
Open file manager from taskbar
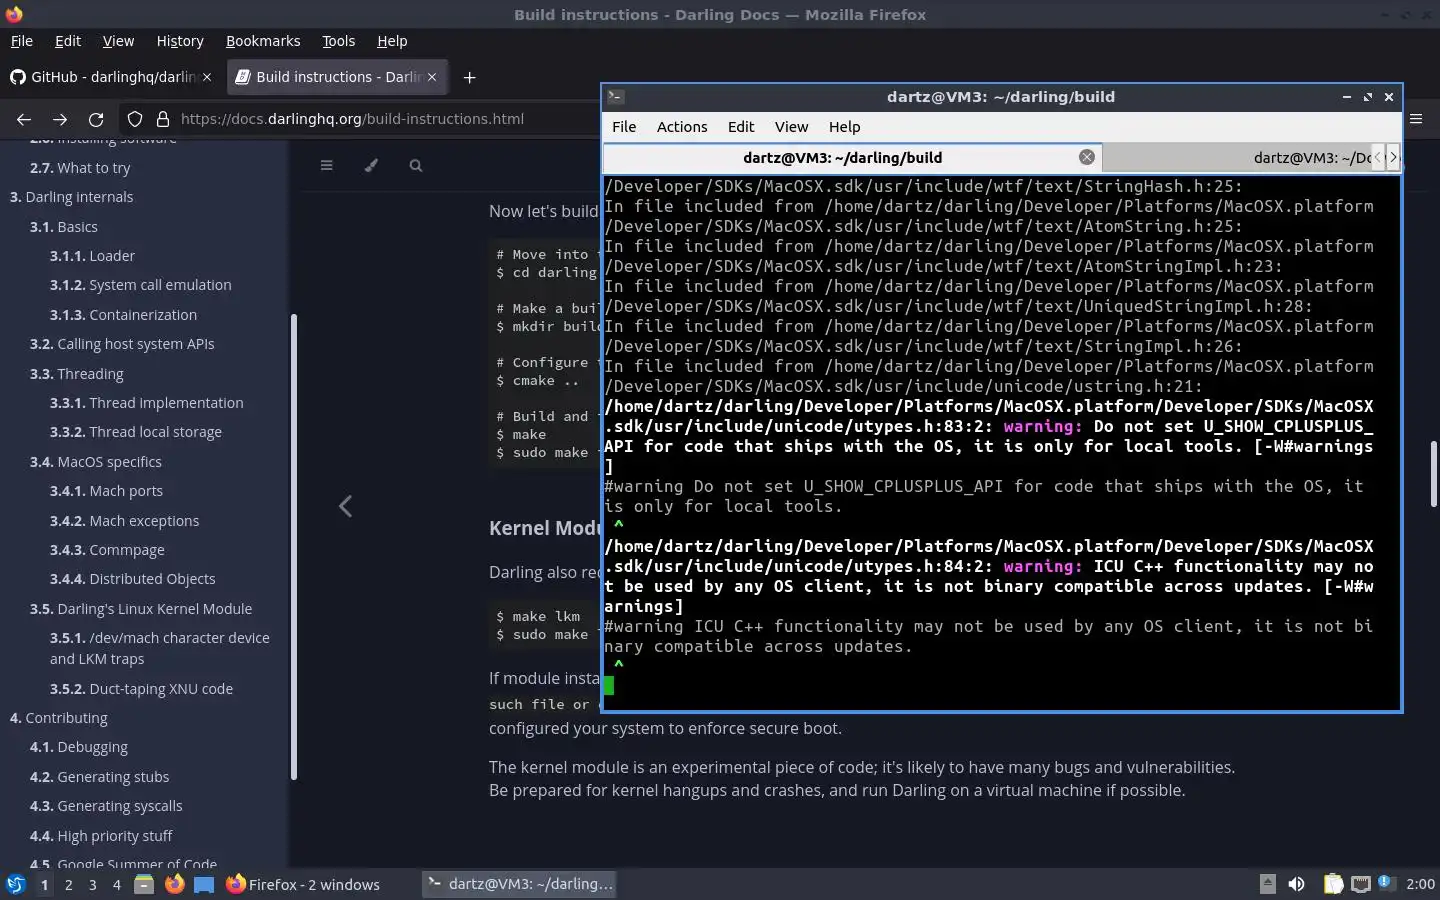(x=144, y=884)
